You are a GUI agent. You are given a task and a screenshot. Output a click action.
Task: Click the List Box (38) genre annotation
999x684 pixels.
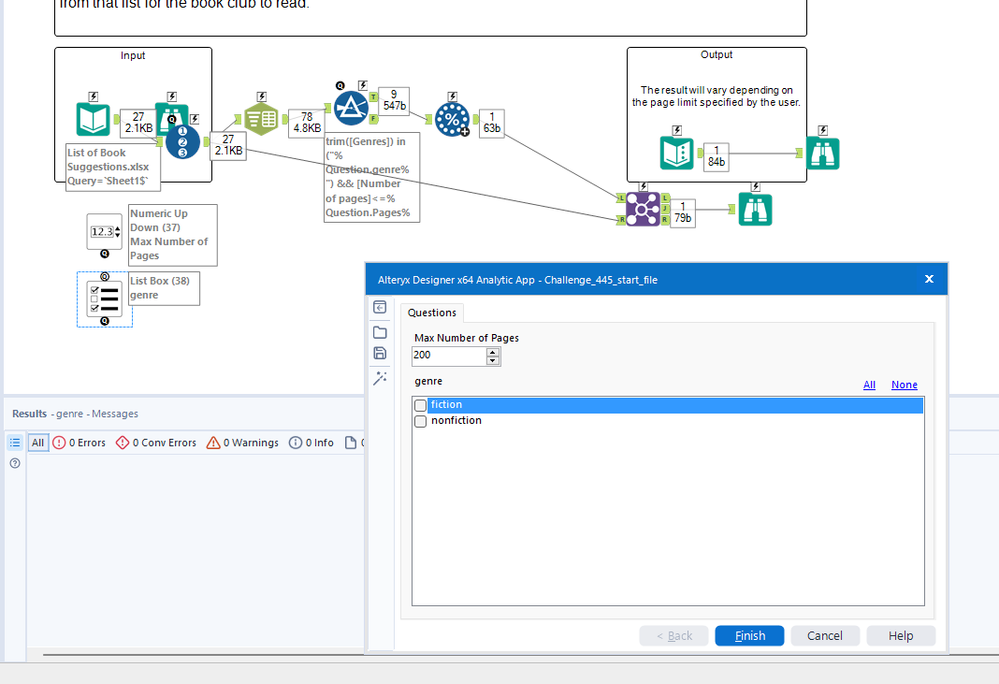(164, 288)
